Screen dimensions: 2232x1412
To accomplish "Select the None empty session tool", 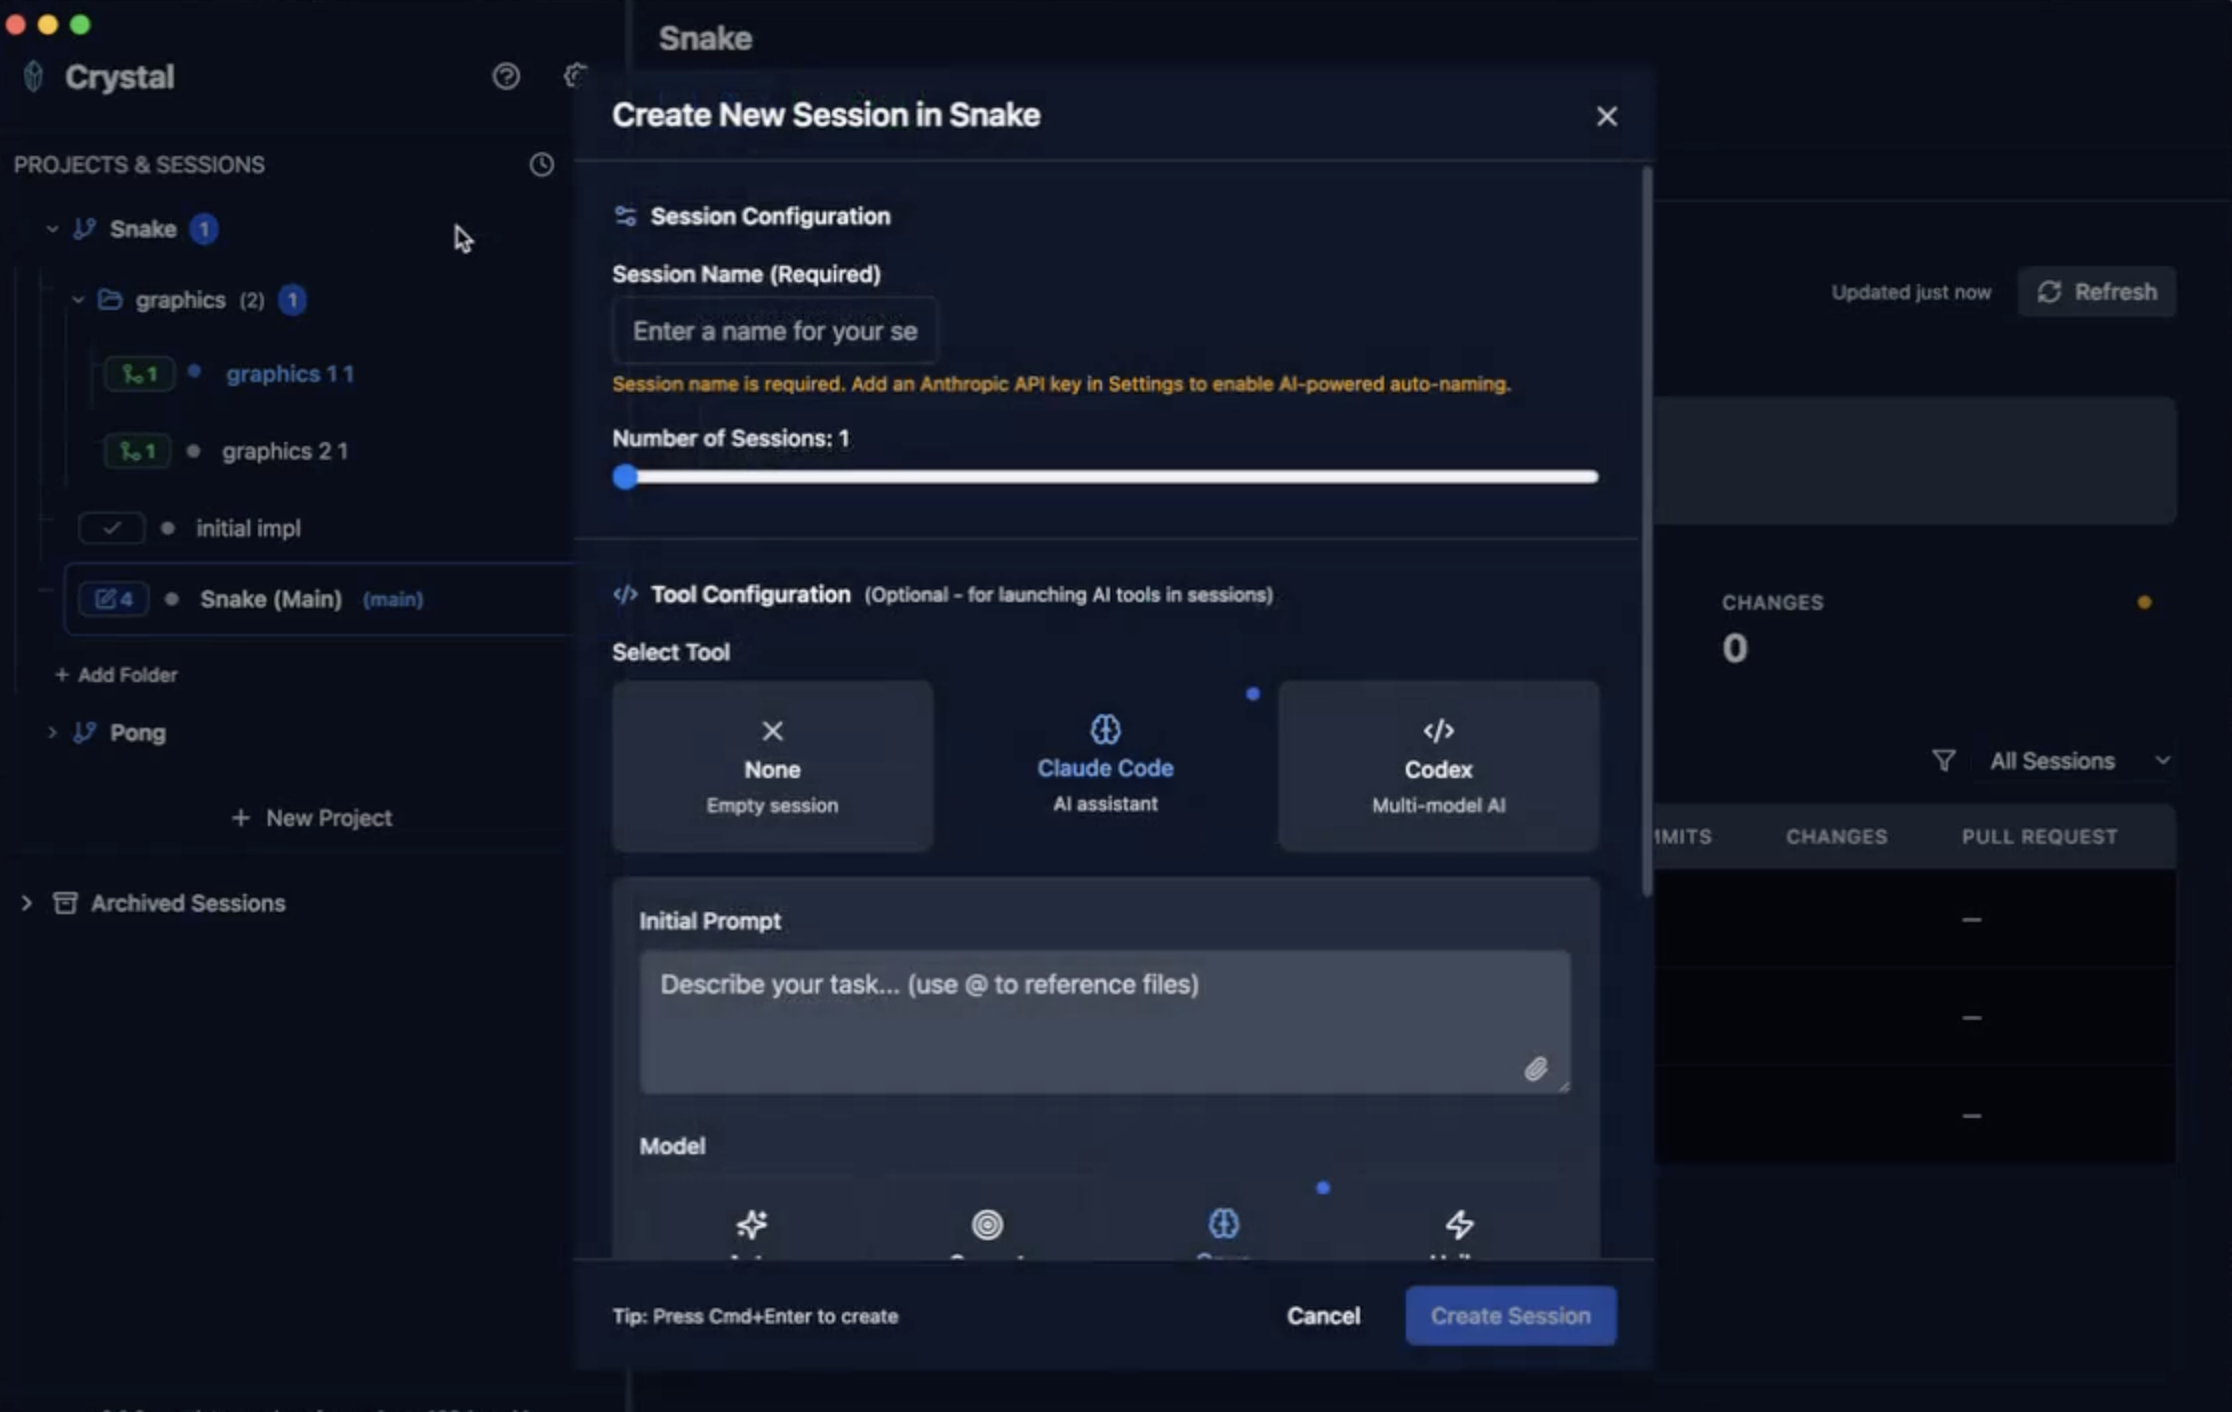I will [x=772, y=767].
